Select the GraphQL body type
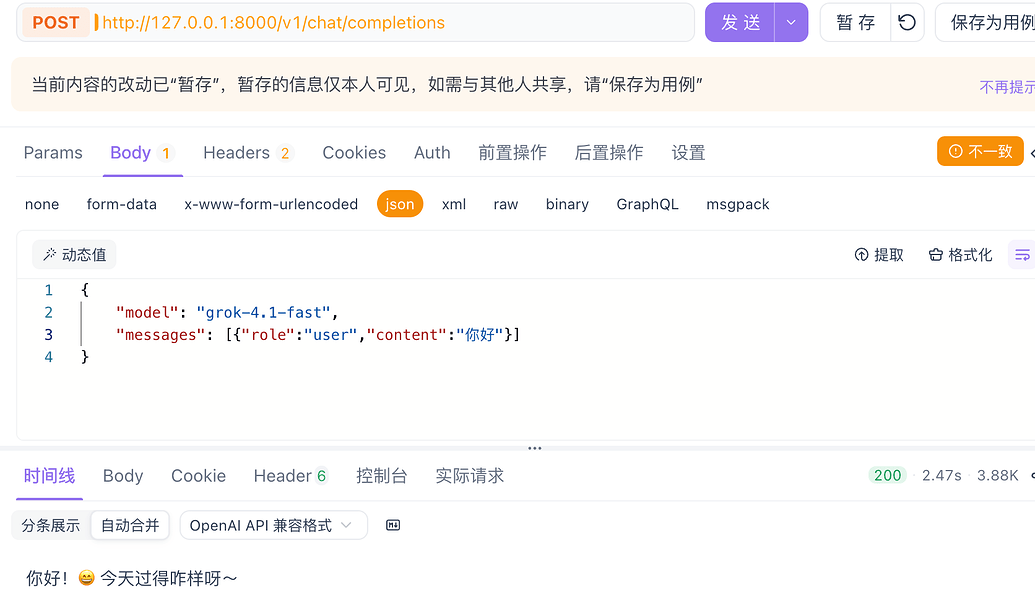Viewport: 1035px width, 607px height. pos(647,205)
